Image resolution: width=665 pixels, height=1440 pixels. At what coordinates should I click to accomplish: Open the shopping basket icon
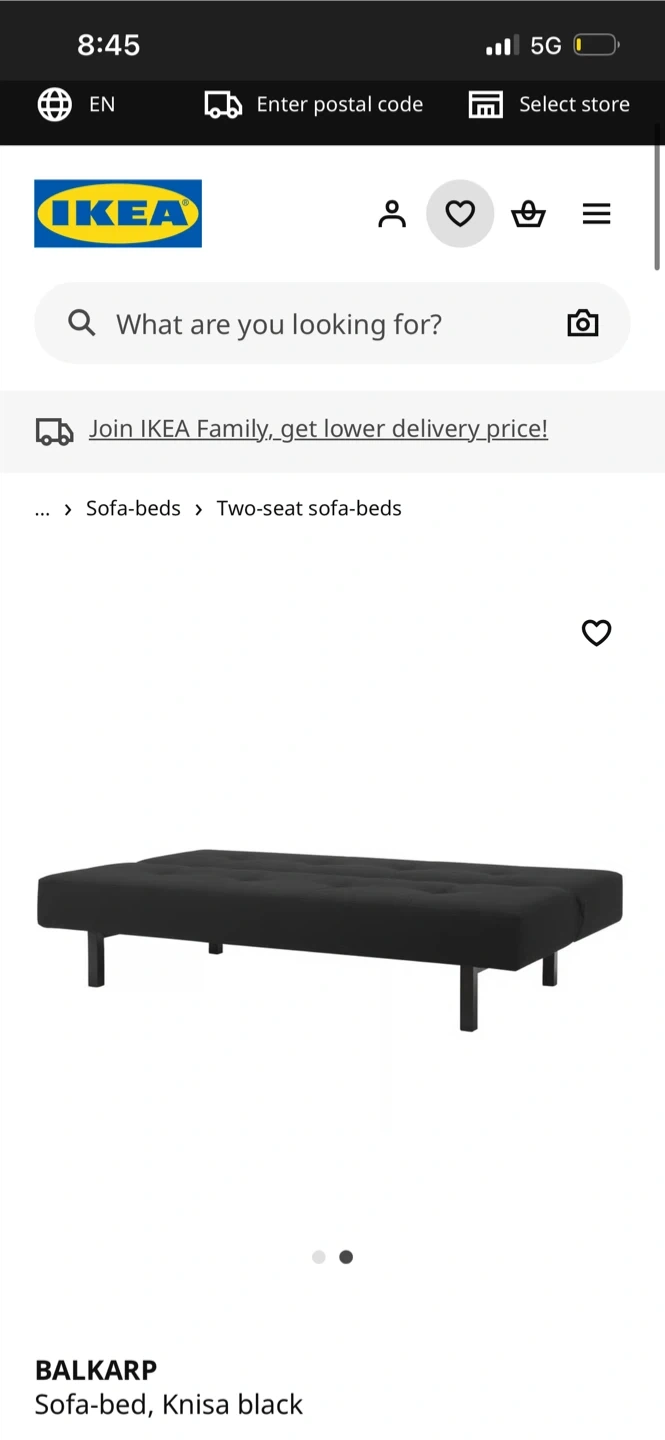click(x=528, y=213)
